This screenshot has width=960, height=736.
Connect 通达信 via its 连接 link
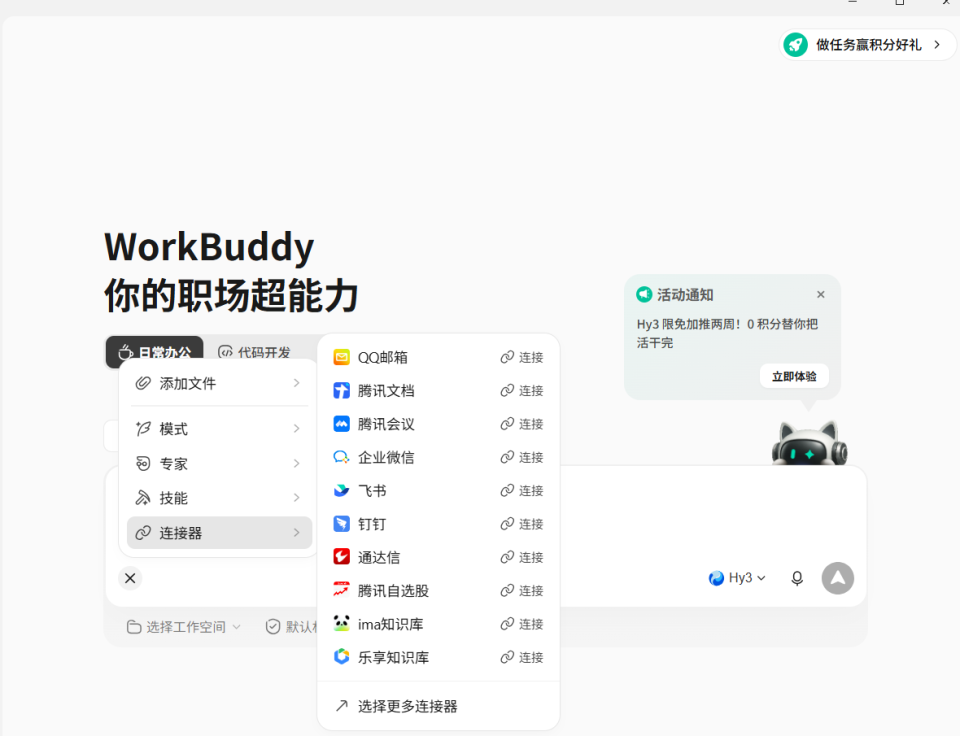click(522, 557)
